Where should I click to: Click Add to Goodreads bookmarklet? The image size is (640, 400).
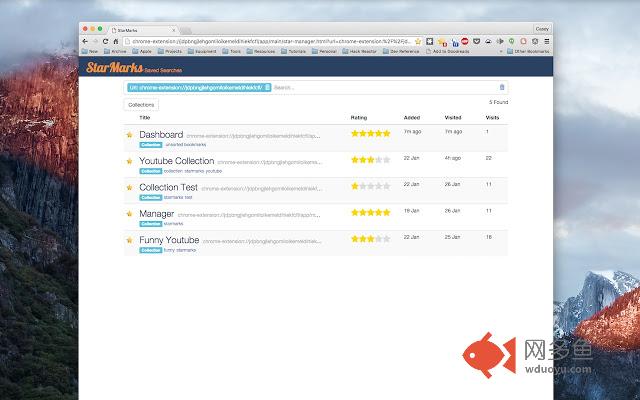pos(447,51)
